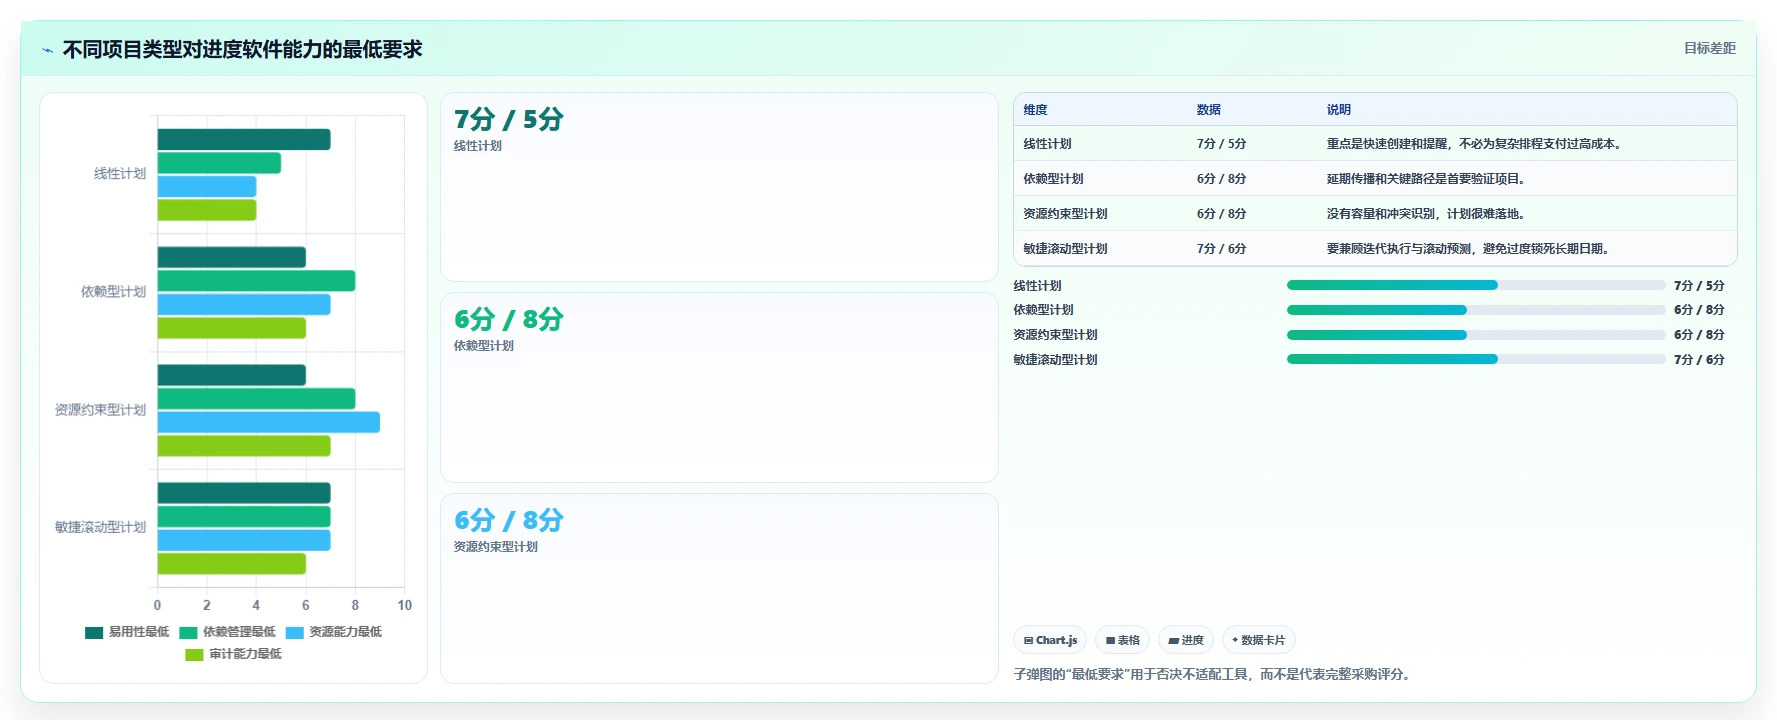This screenshot has height=720, width=1777.
Task: Click the 敏捷滚动型计划 axis label in the chart
Action: pos(100,527)
